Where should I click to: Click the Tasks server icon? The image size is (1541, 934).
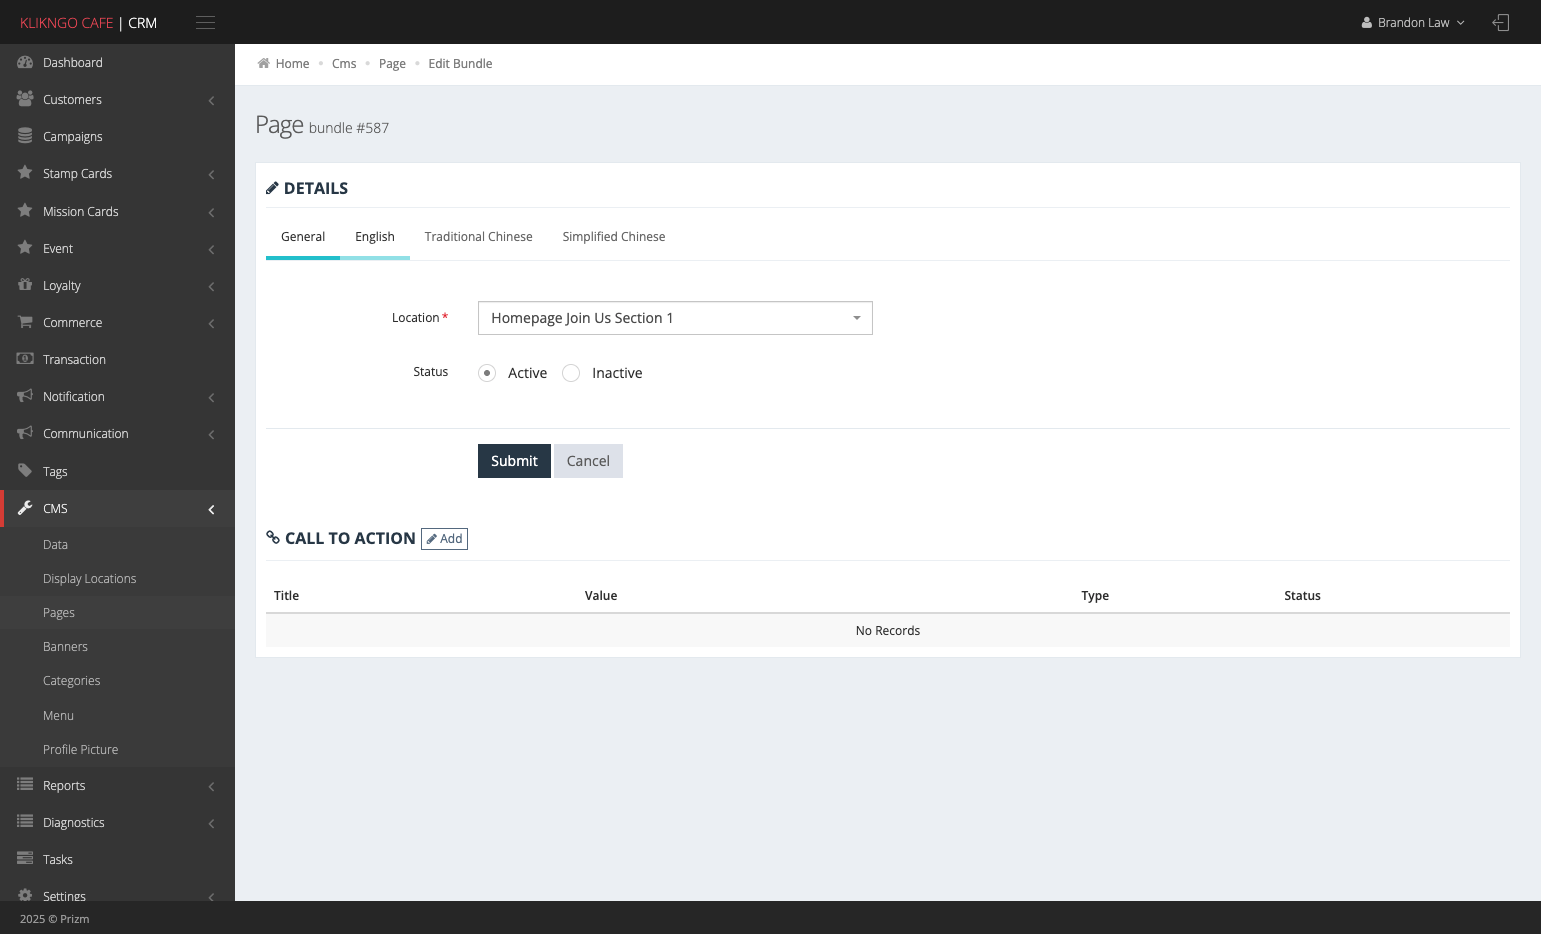click(25, 859)
